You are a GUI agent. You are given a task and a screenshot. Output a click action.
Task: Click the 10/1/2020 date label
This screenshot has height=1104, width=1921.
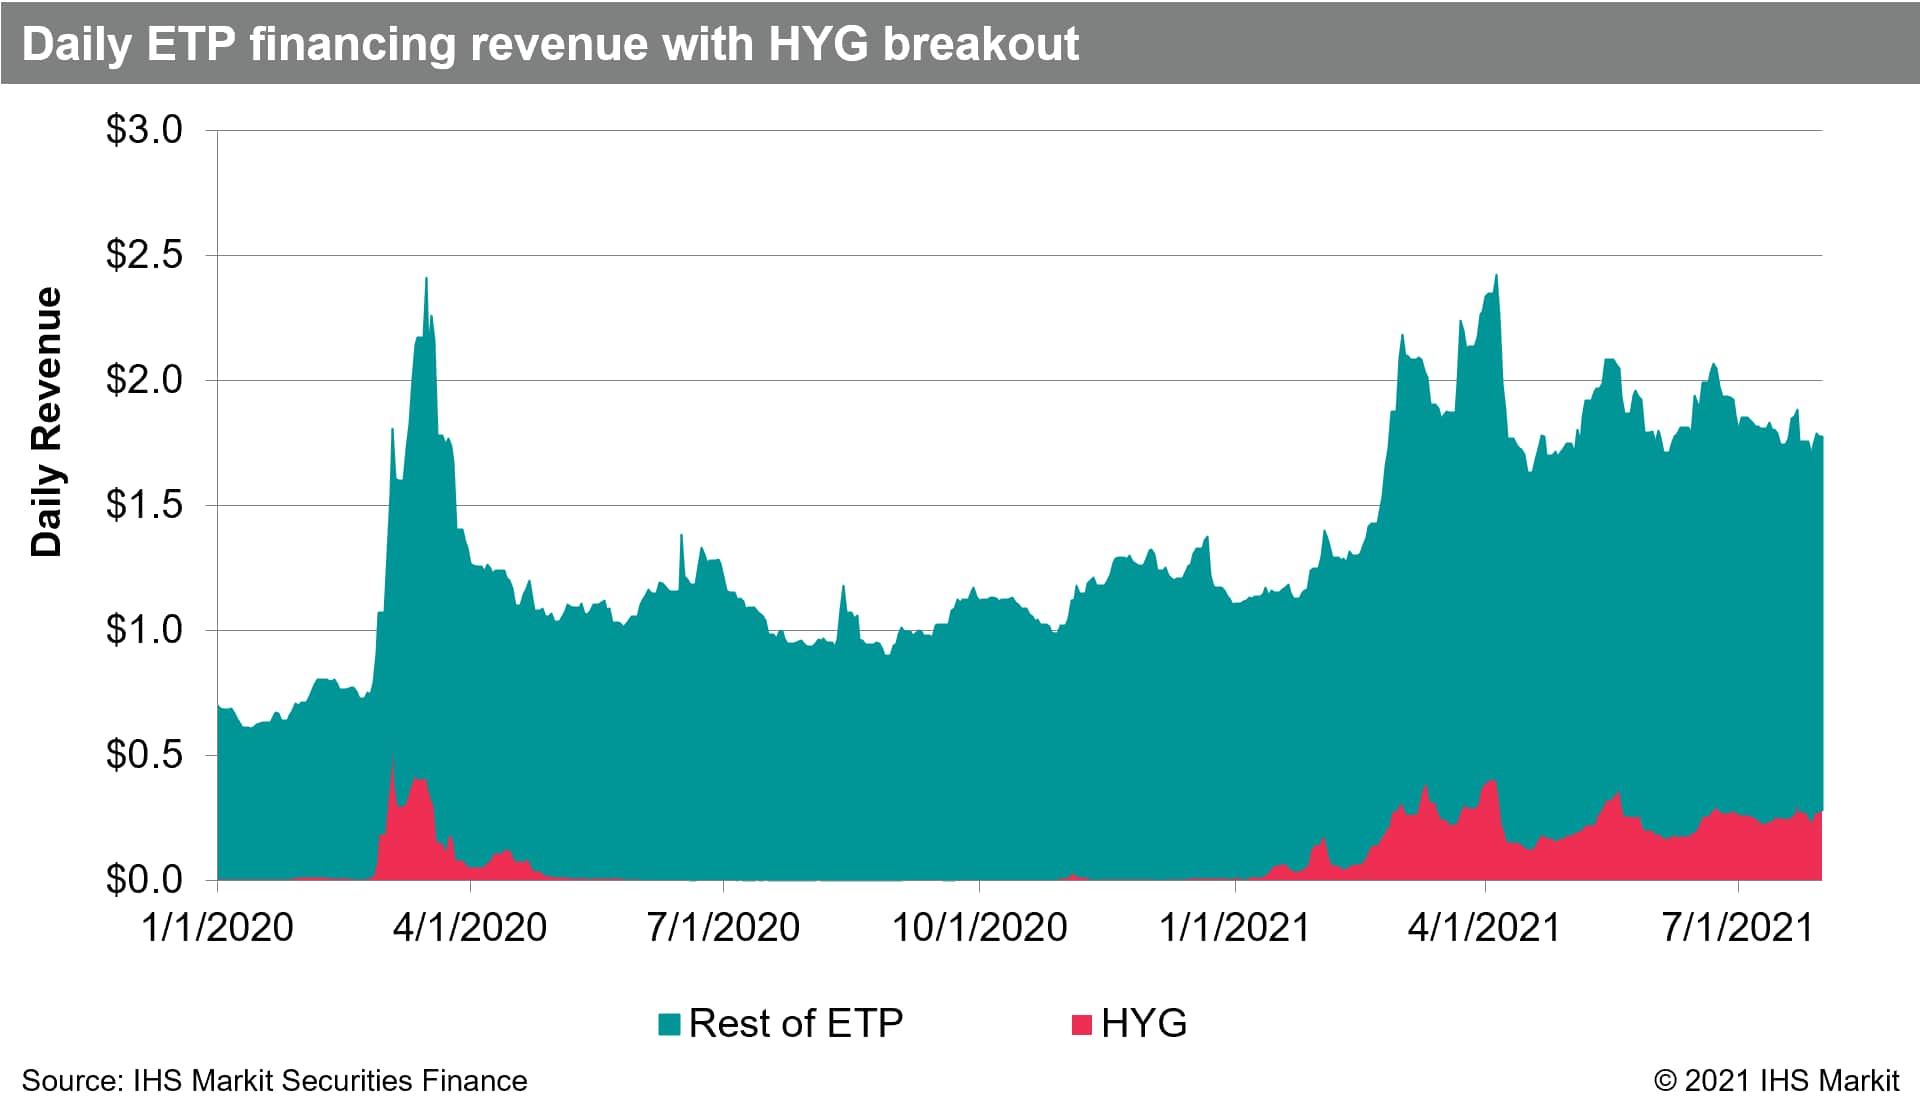[979, 928]
